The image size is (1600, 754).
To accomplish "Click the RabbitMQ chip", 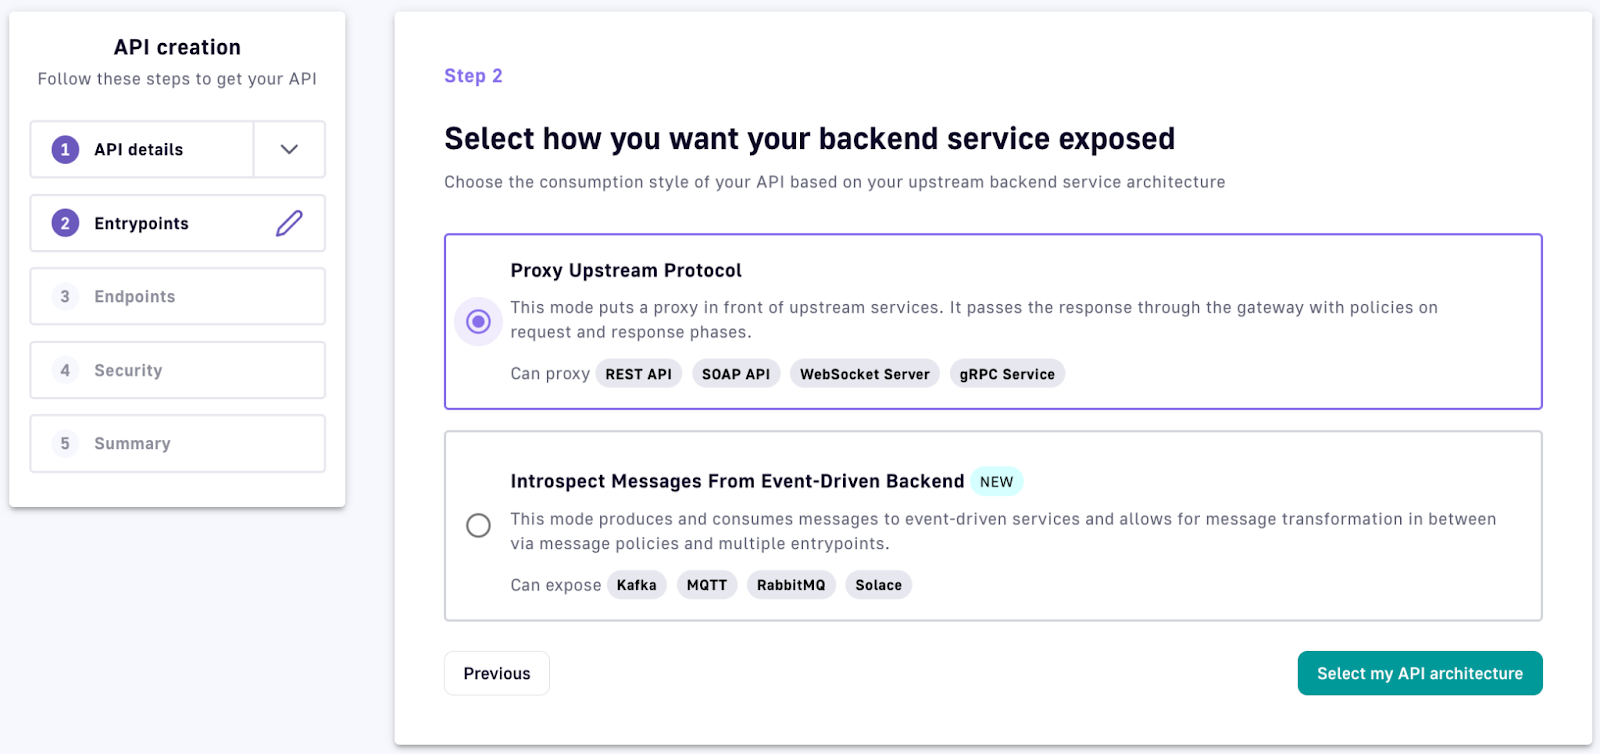I will point(791,585).
